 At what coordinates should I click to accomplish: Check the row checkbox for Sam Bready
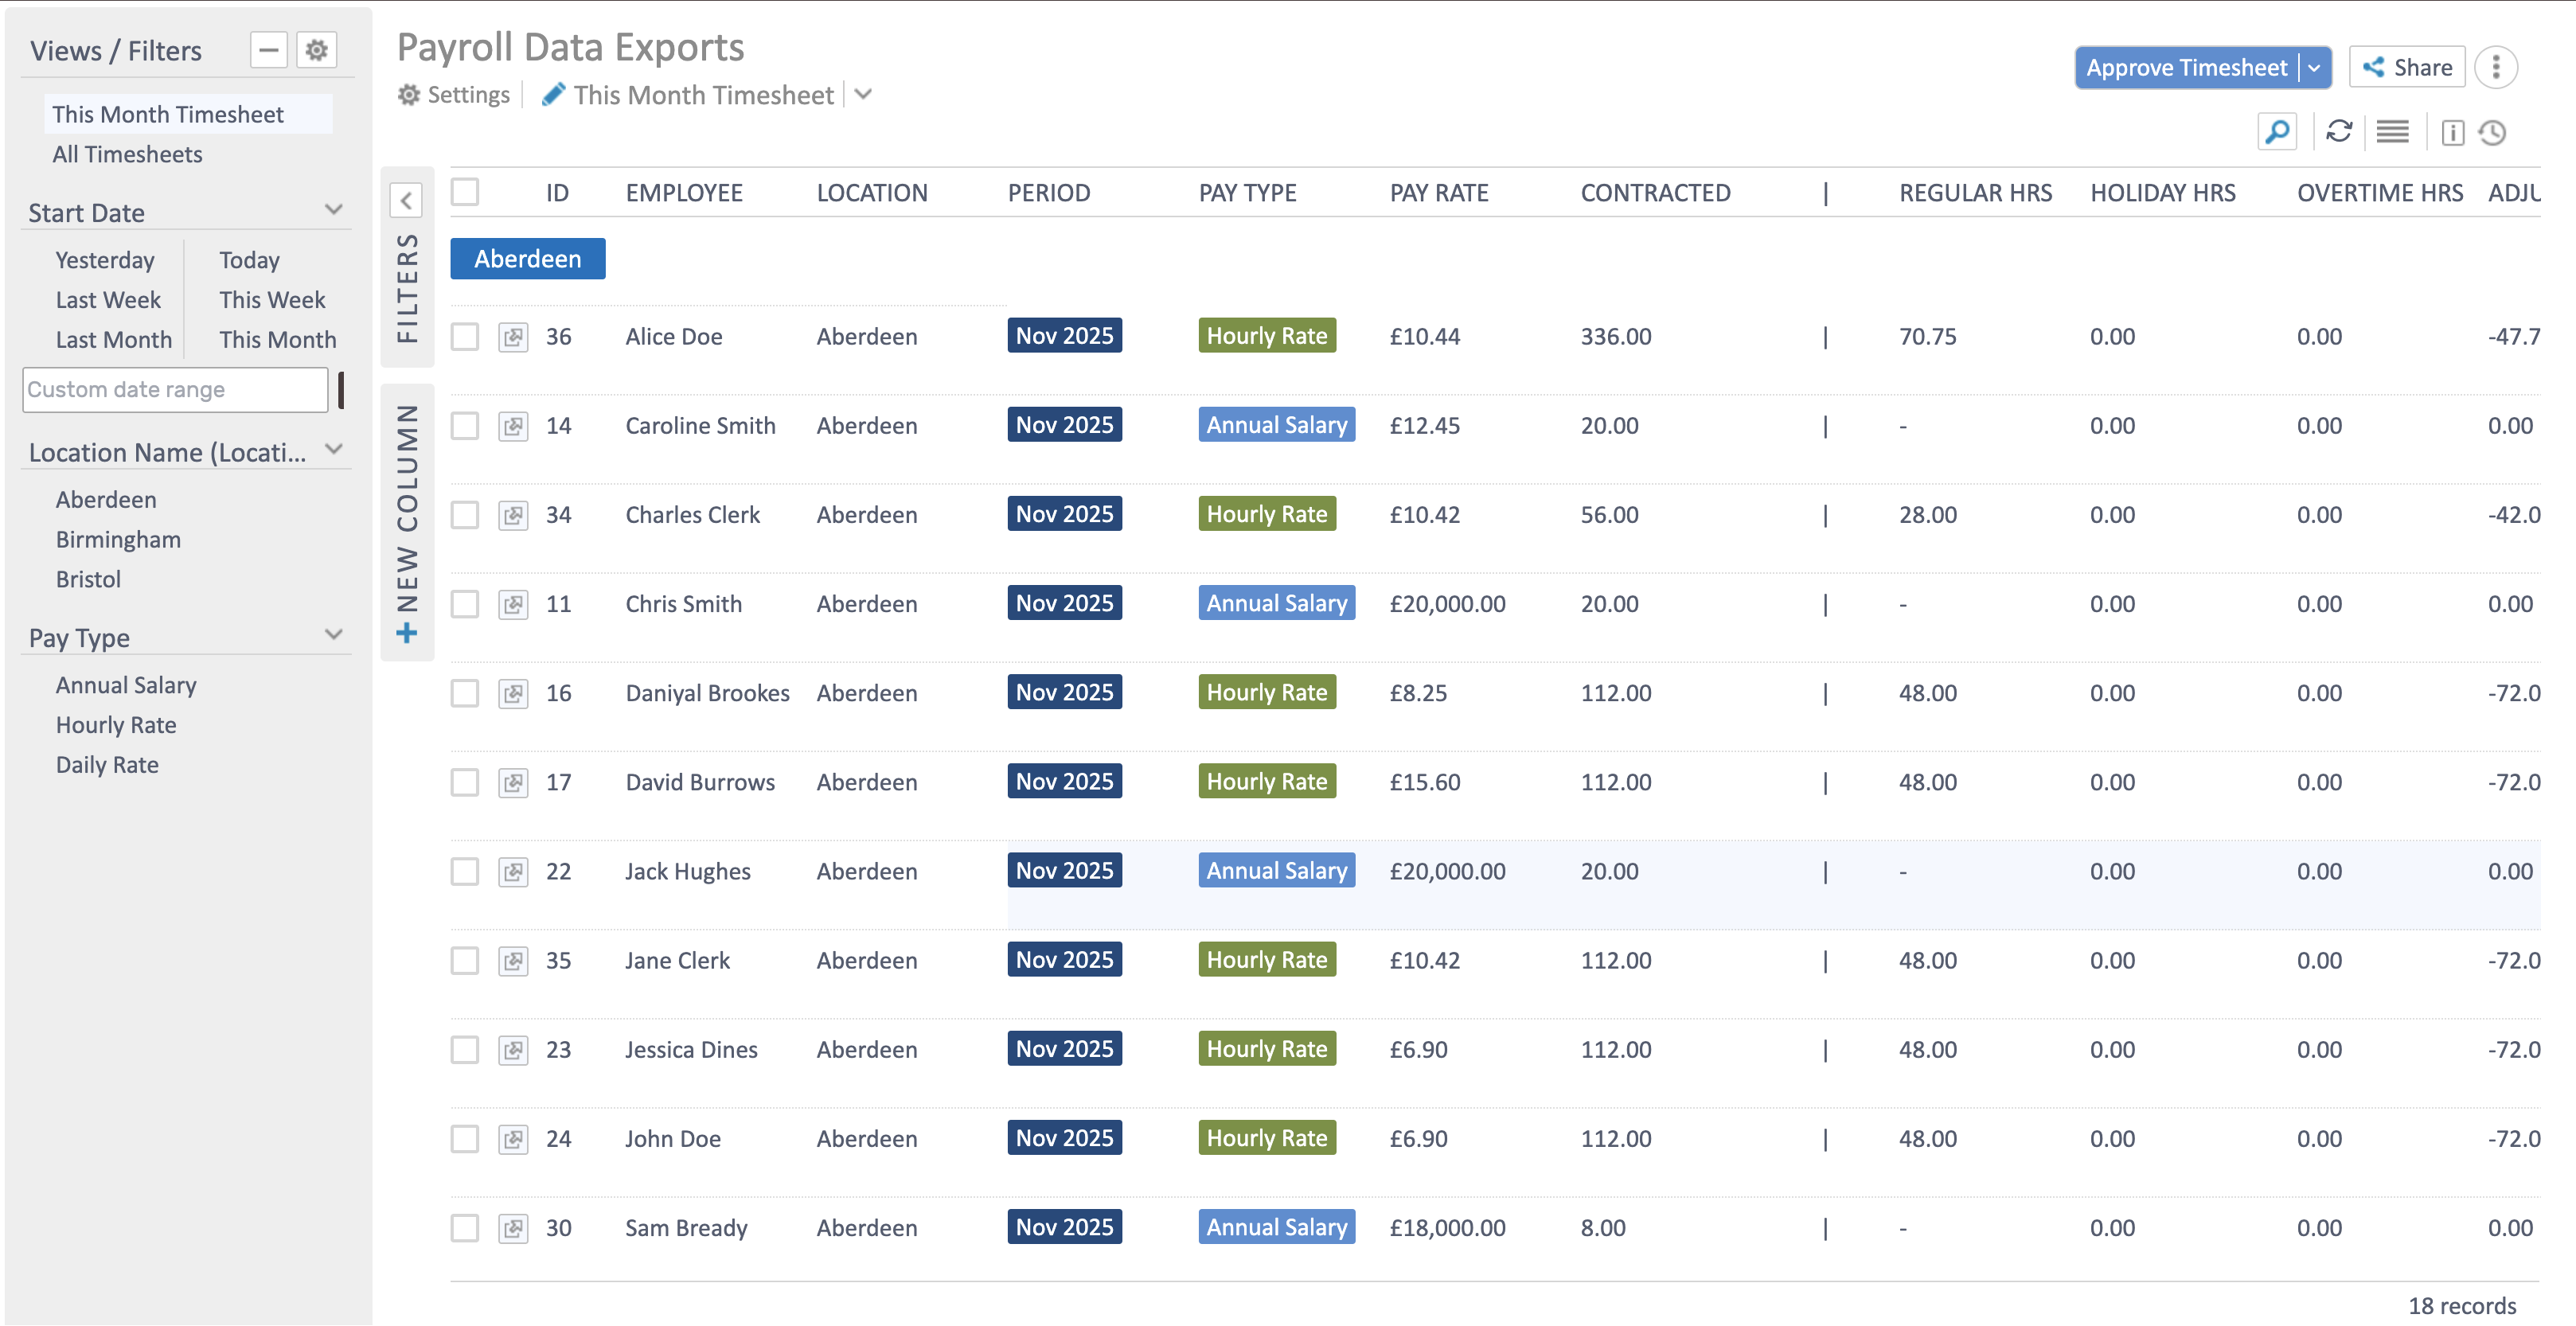pyautogui.click(x=464, y=1228)
